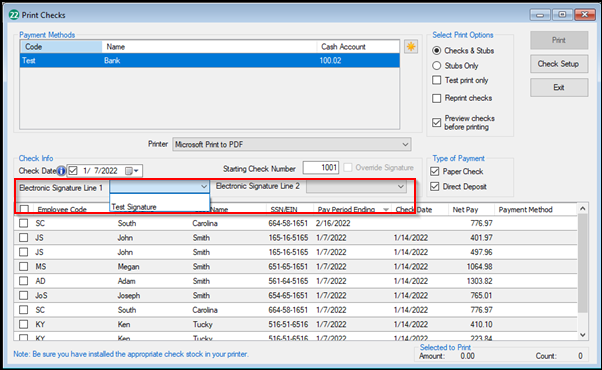The width and height of the screenshot is (602, 370).
Task: Edit the Starting Check Number field
Action: click(x=321, y=168)
